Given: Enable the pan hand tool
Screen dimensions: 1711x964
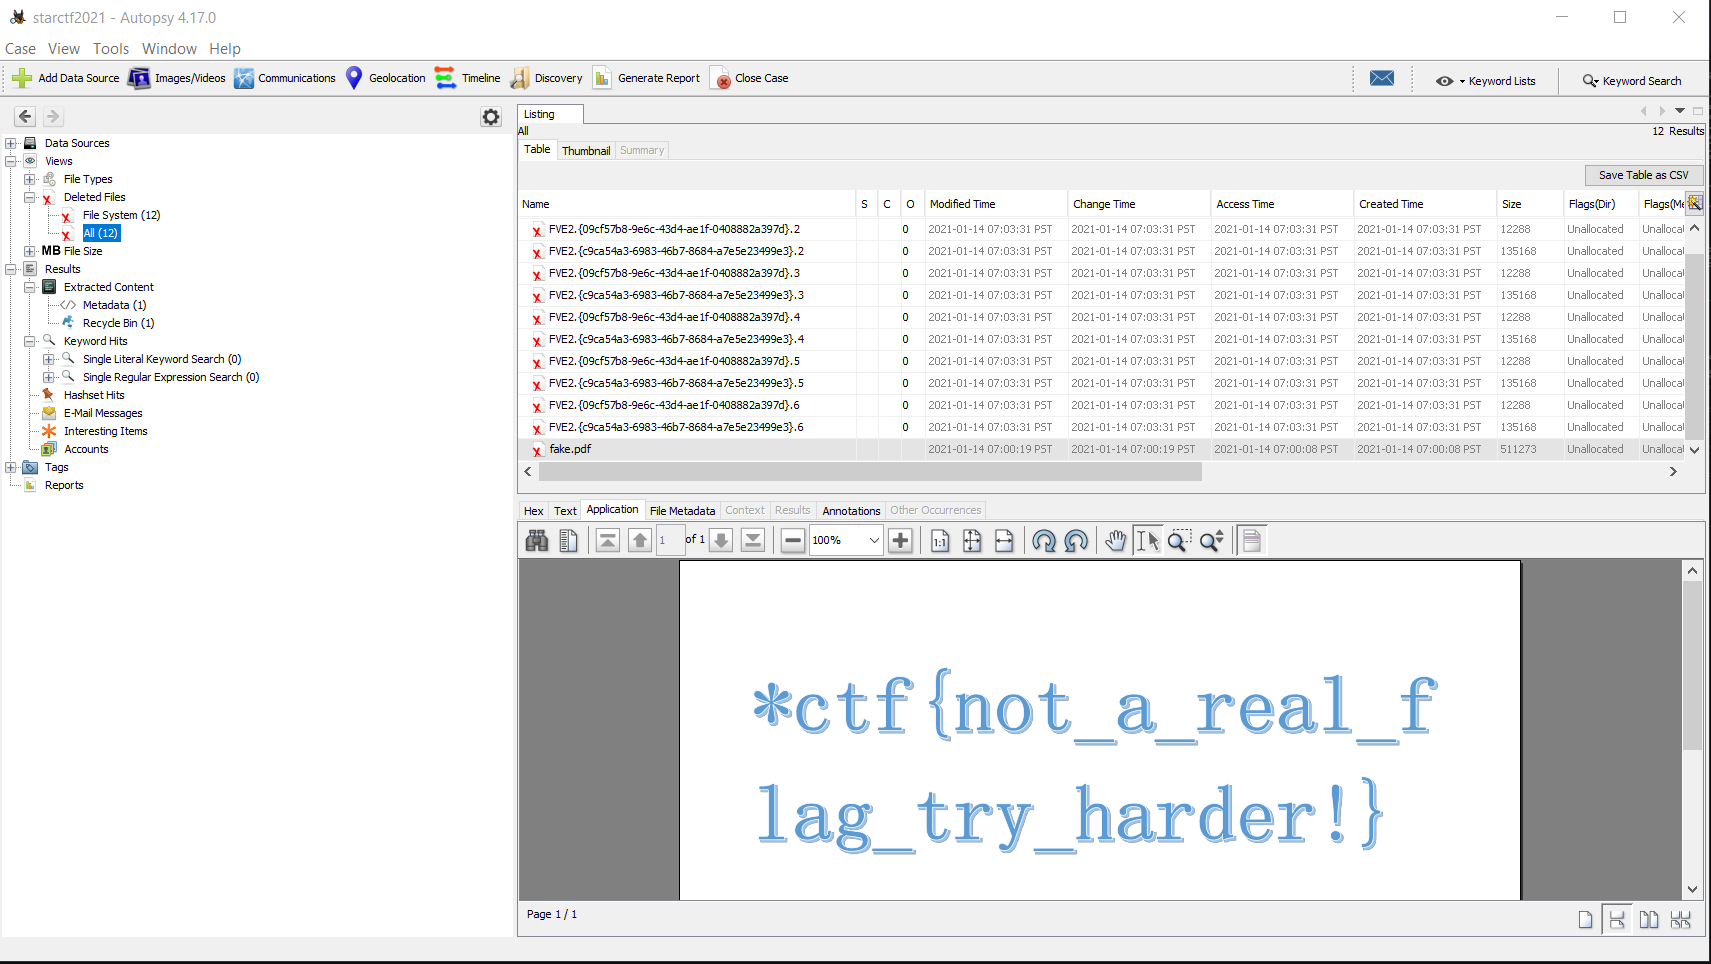Looking at the screenshot, I should coord(1116,541).
